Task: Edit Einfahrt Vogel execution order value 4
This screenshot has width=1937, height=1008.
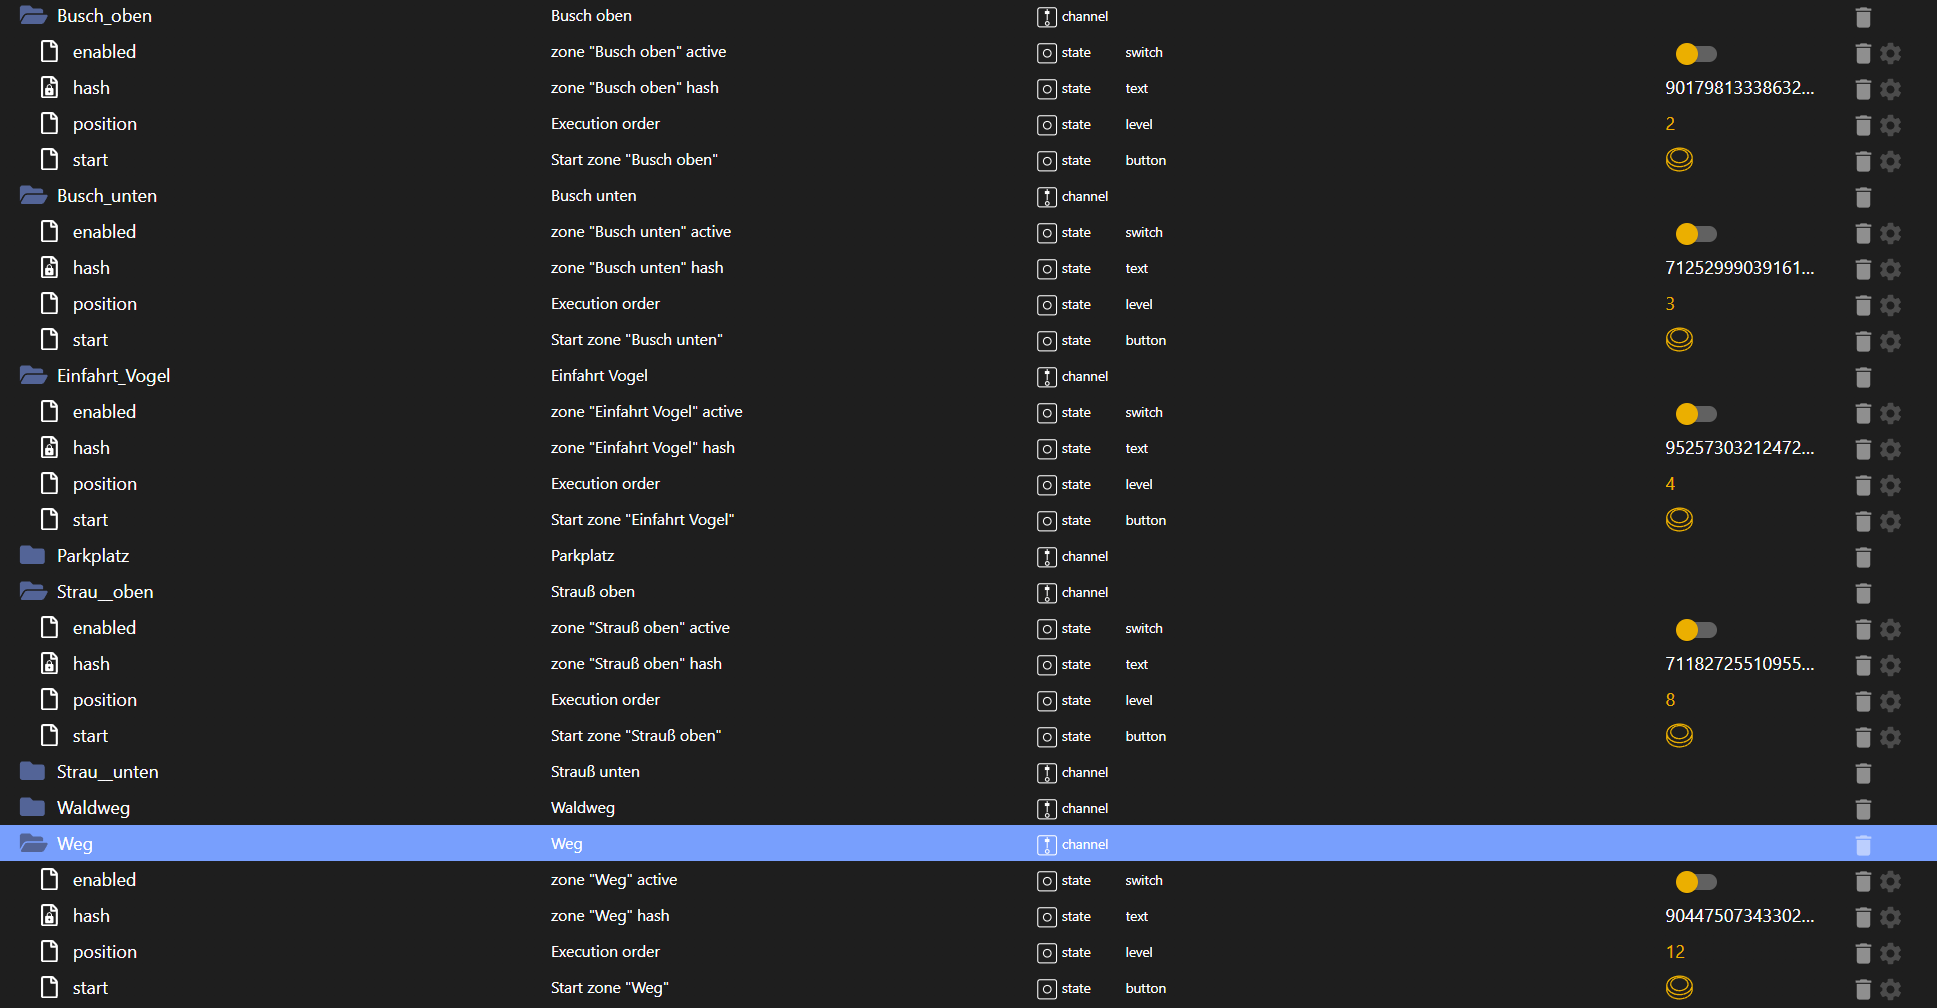Action: click(x=1670, y=484)
